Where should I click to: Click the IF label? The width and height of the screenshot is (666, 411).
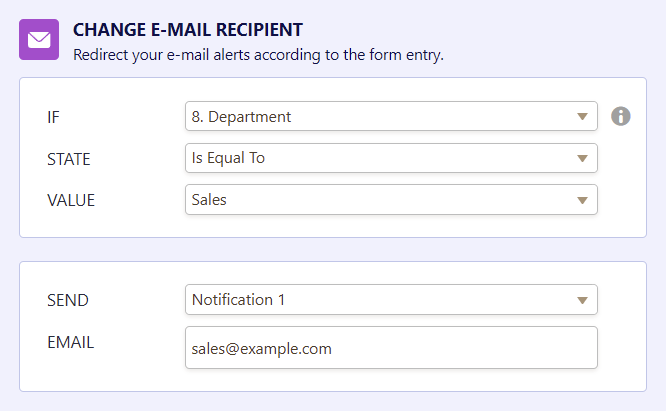coord(54,117)
